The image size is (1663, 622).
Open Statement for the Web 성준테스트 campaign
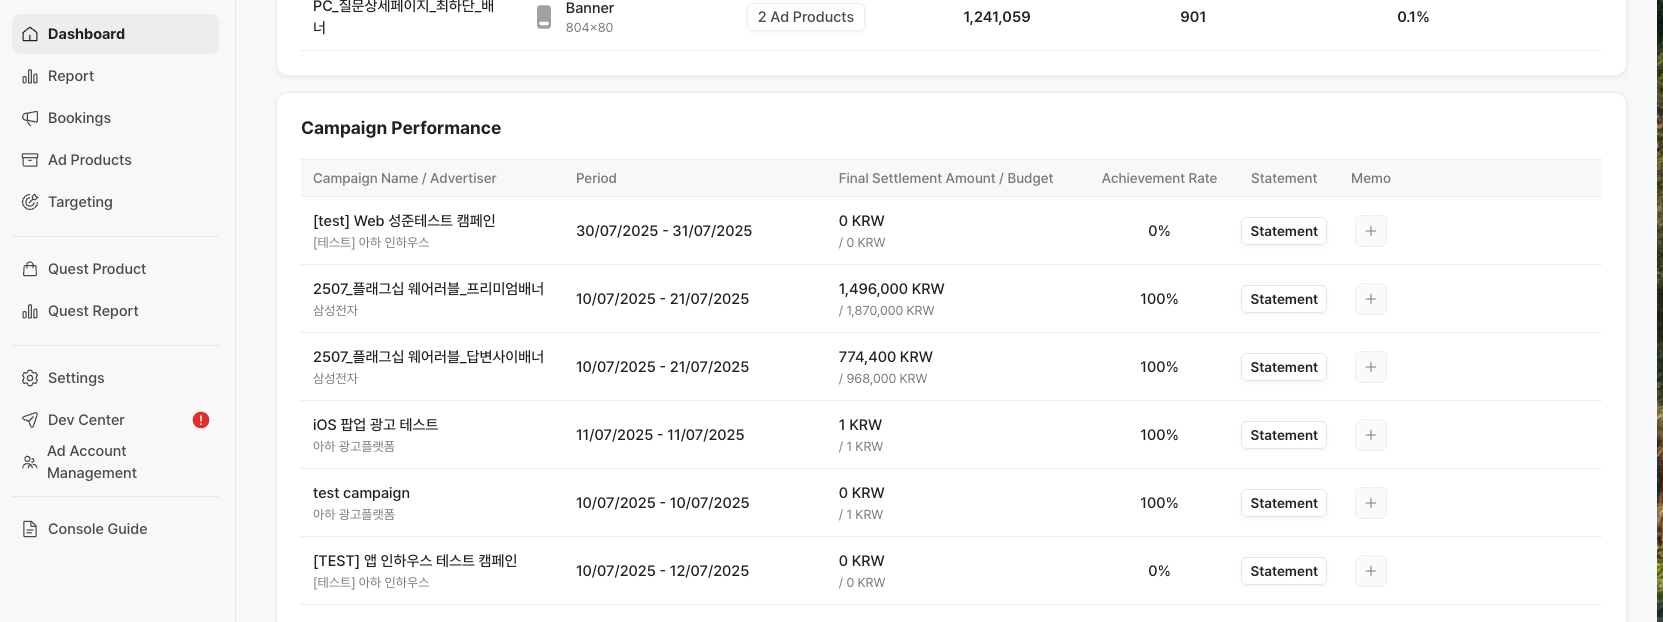(1283, 231)
